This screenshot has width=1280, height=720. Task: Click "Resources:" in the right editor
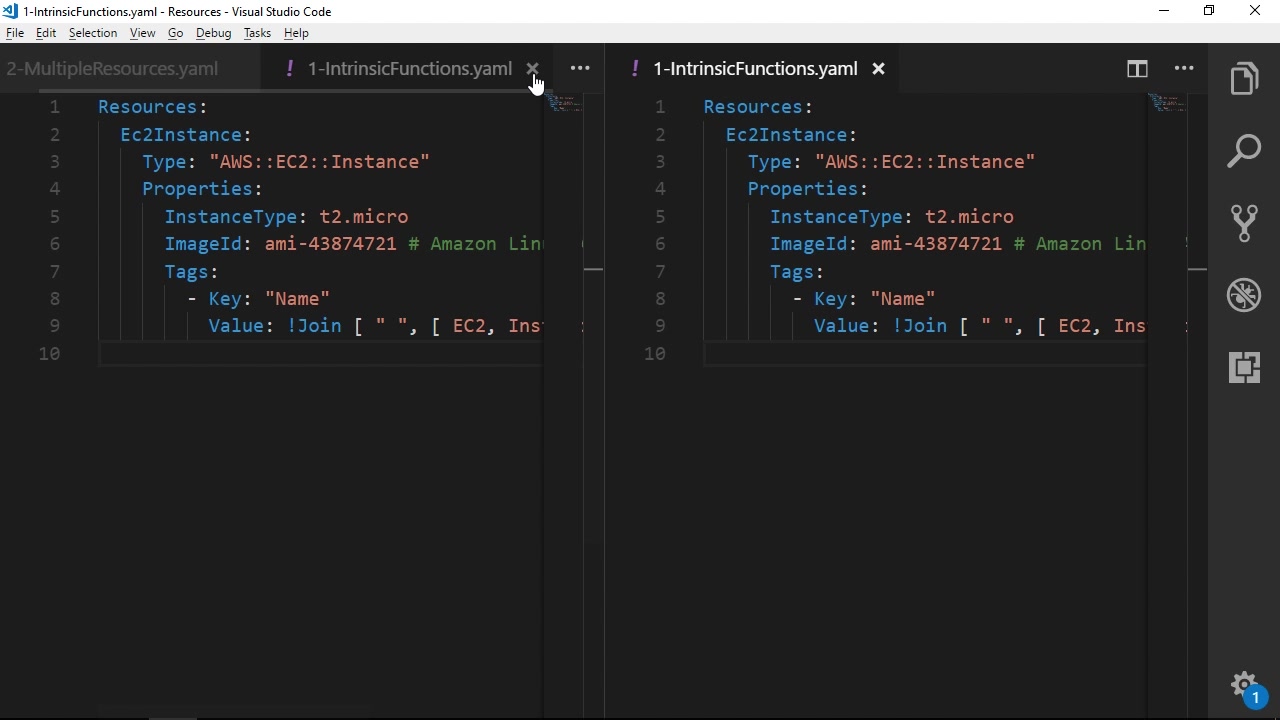[758, 107]
